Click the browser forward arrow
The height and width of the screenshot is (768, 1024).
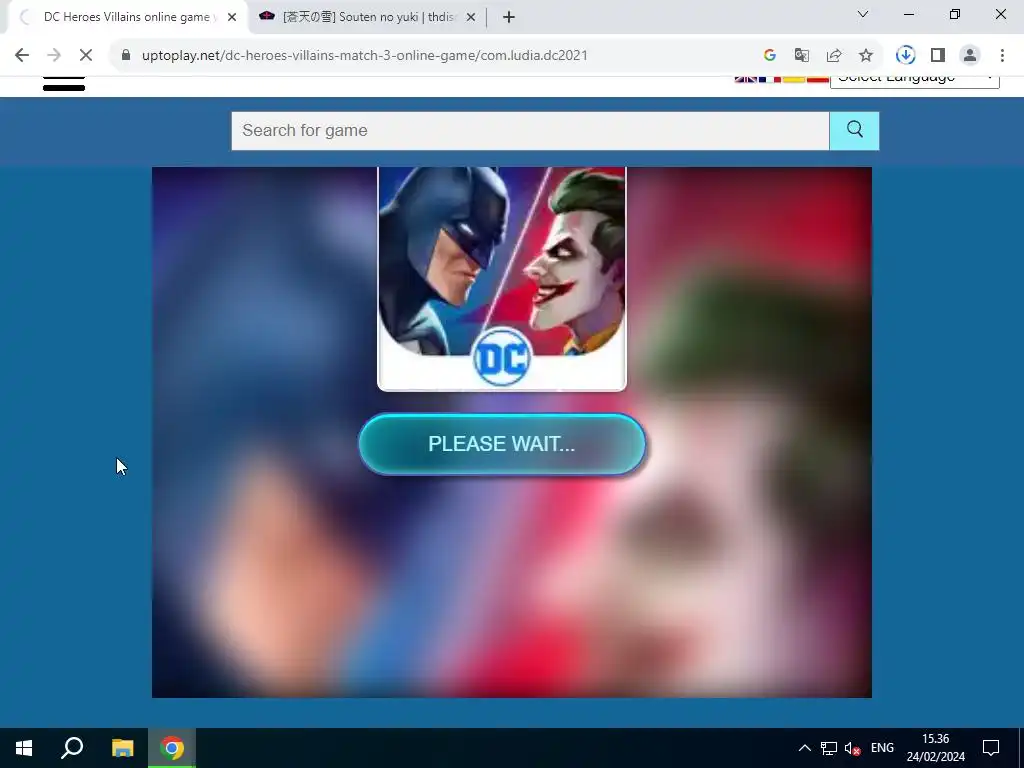coord(54,56)
